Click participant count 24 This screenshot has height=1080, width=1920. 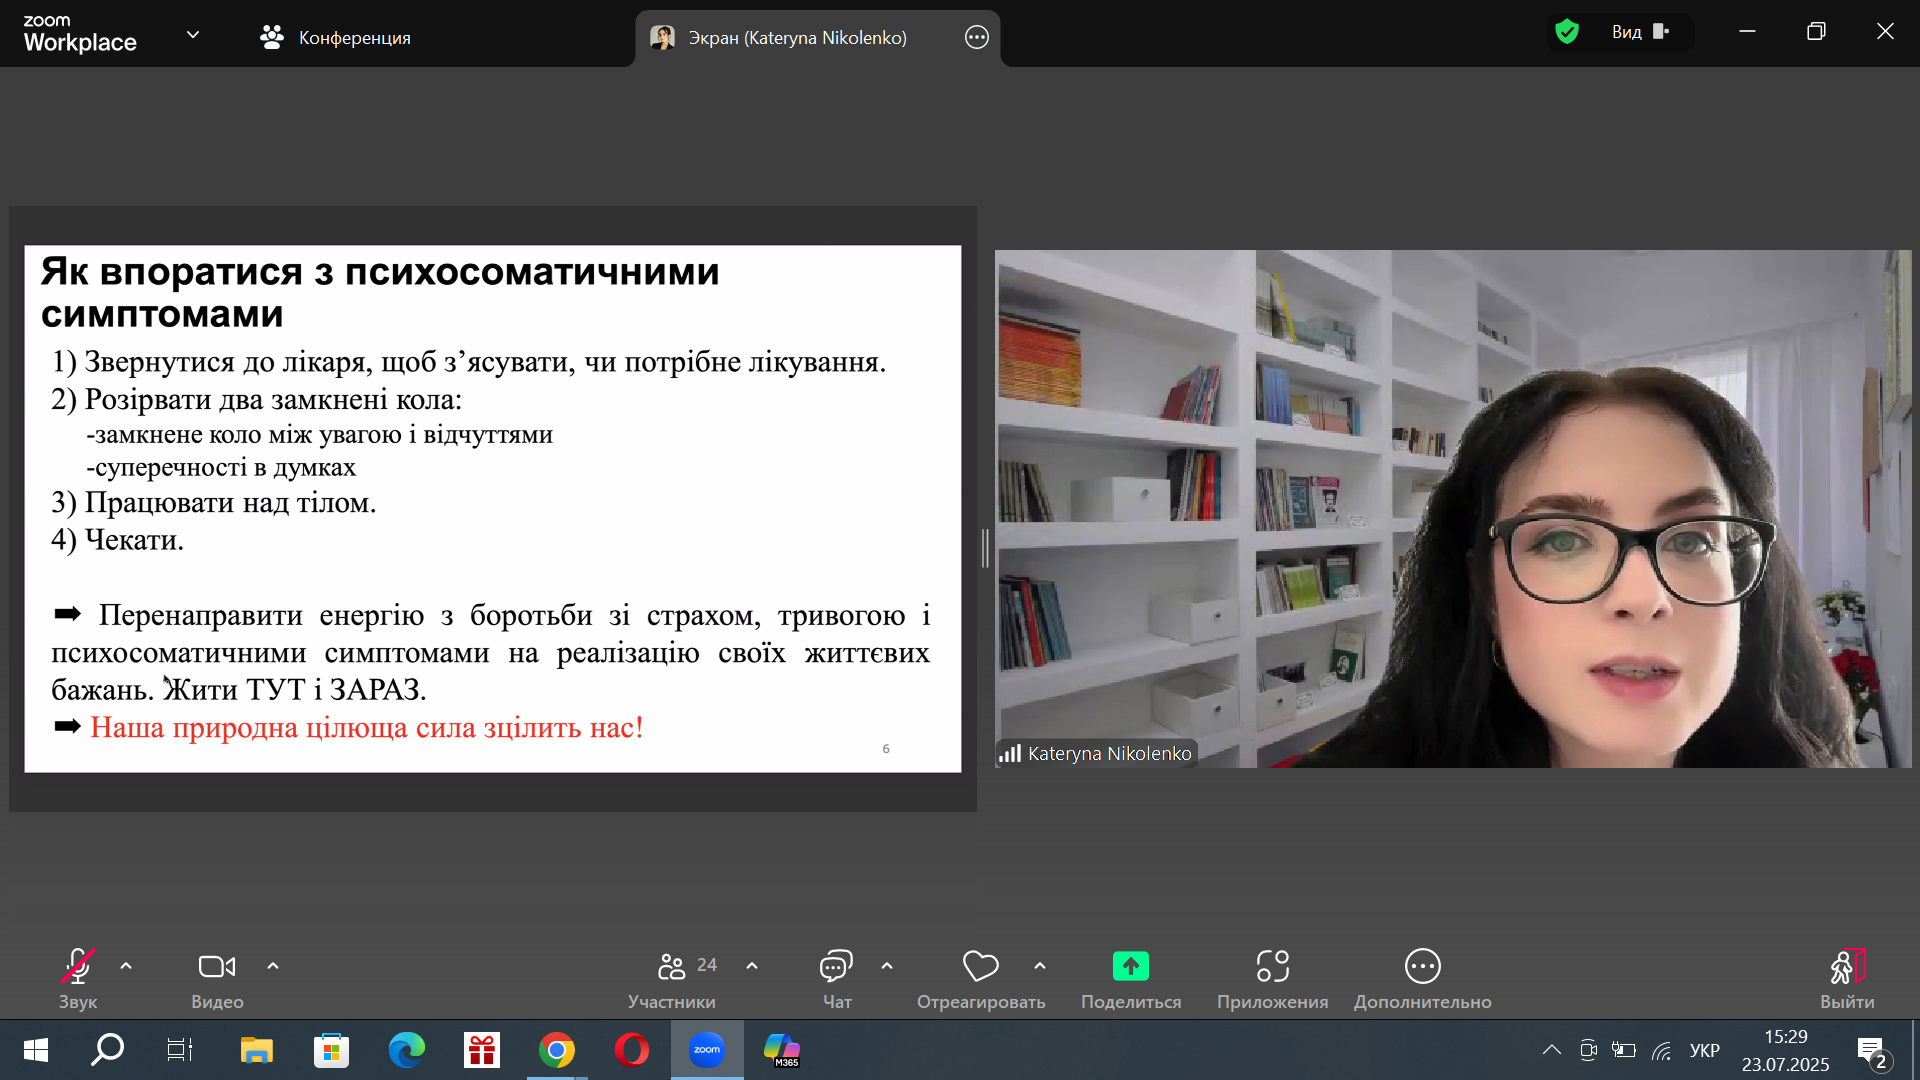(x=707, y=965)
